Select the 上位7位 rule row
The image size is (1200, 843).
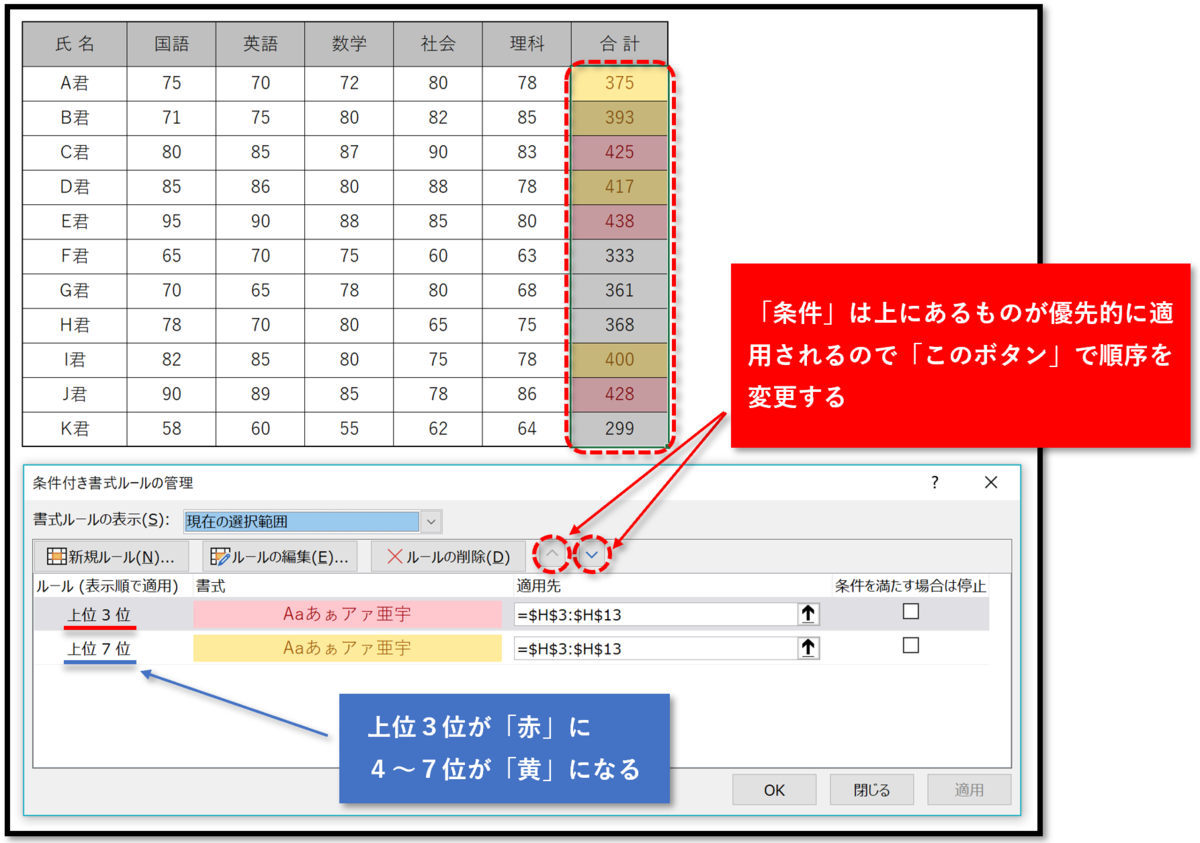(x=98, y=648)
